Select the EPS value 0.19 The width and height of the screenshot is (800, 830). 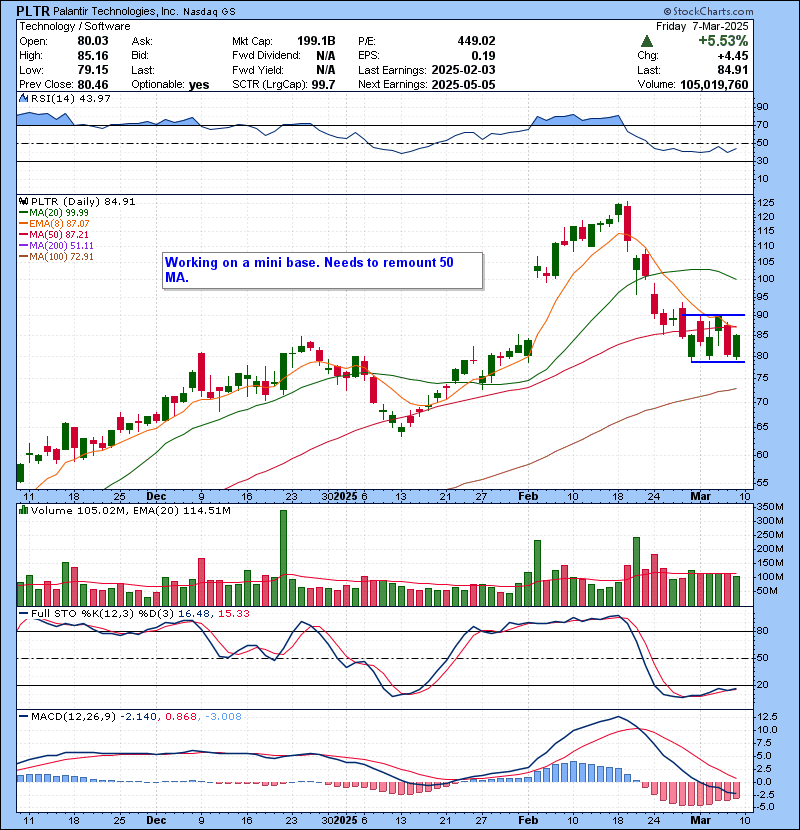pyautogui.click(x=483, y=56)
